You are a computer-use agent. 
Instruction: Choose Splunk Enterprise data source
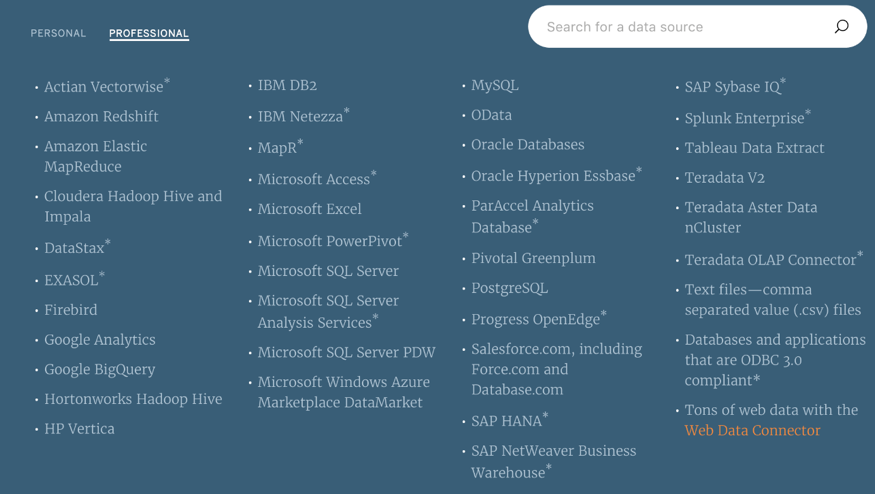click(745, 118)
